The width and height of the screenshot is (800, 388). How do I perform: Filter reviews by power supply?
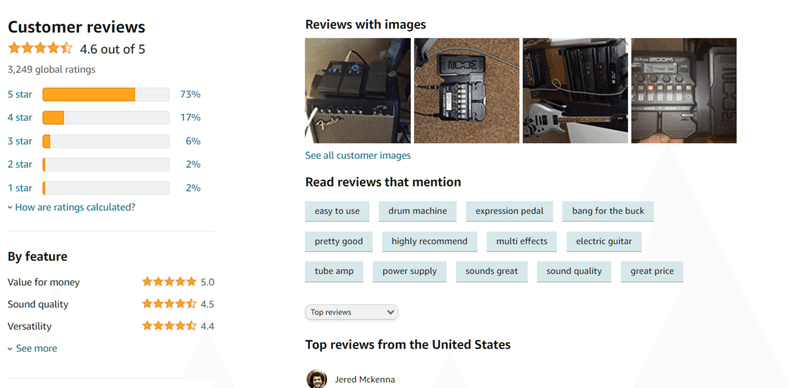(409, 272)
